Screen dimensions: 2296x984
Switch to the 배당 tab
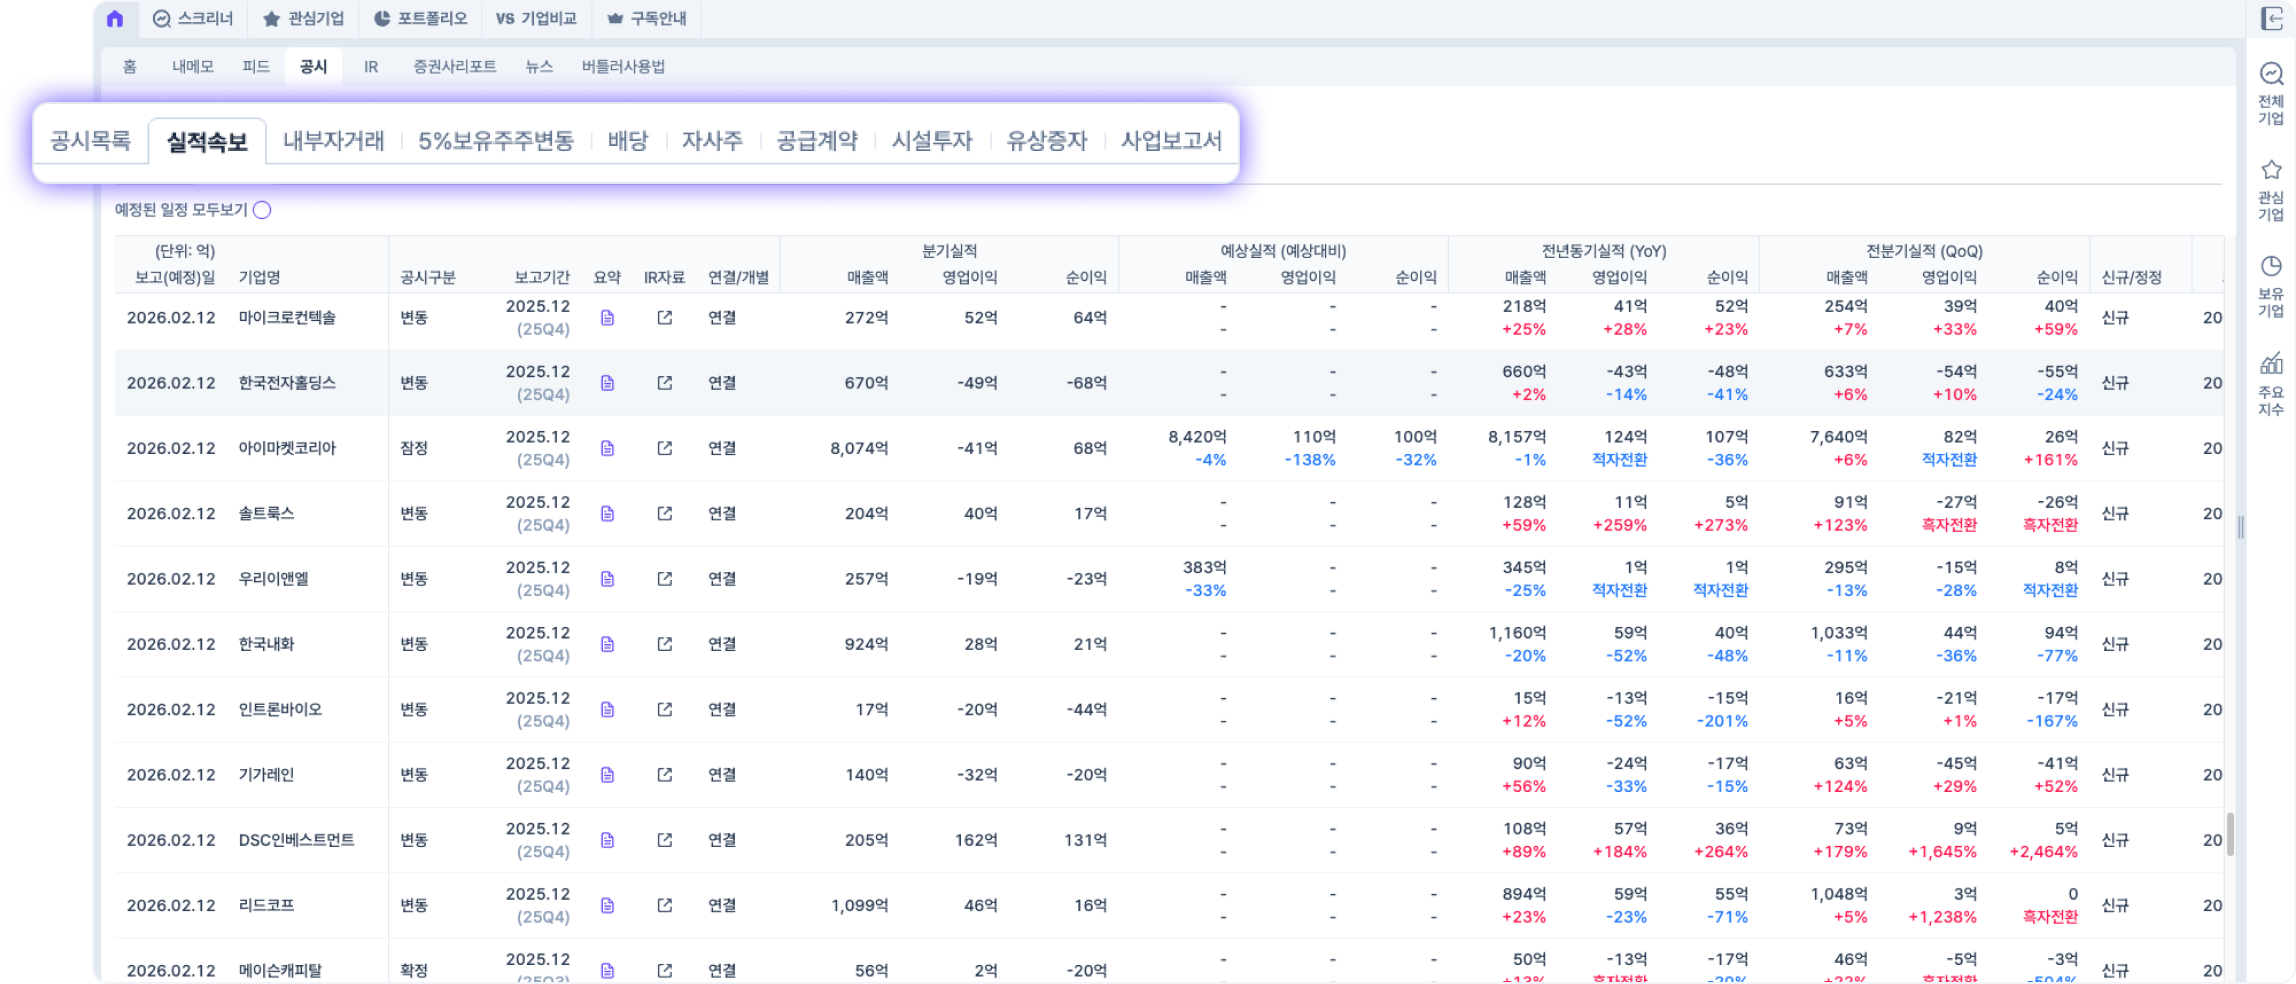(x=627, y=141)
